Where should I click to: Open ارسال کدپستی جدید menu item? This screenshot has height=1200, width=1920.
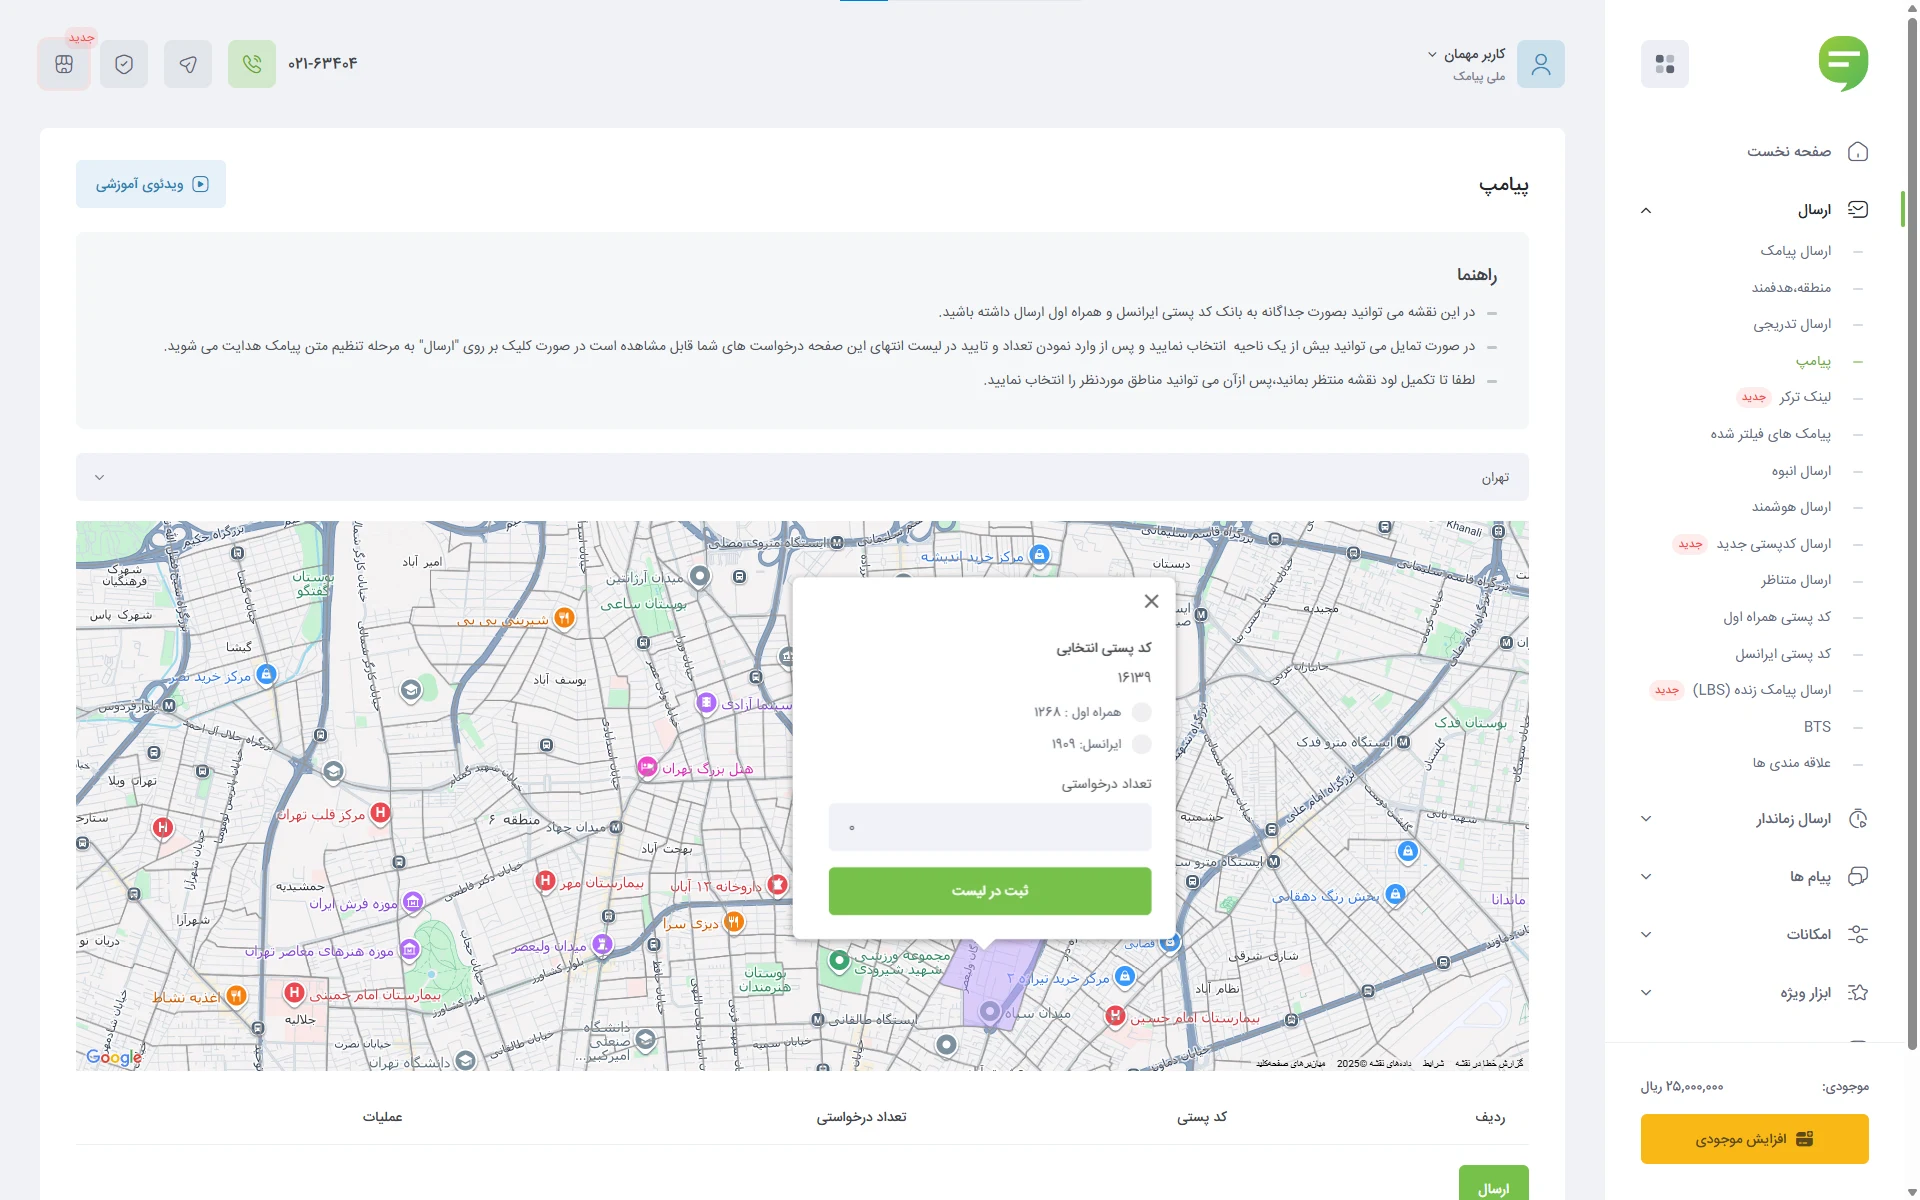[1774, 544]
